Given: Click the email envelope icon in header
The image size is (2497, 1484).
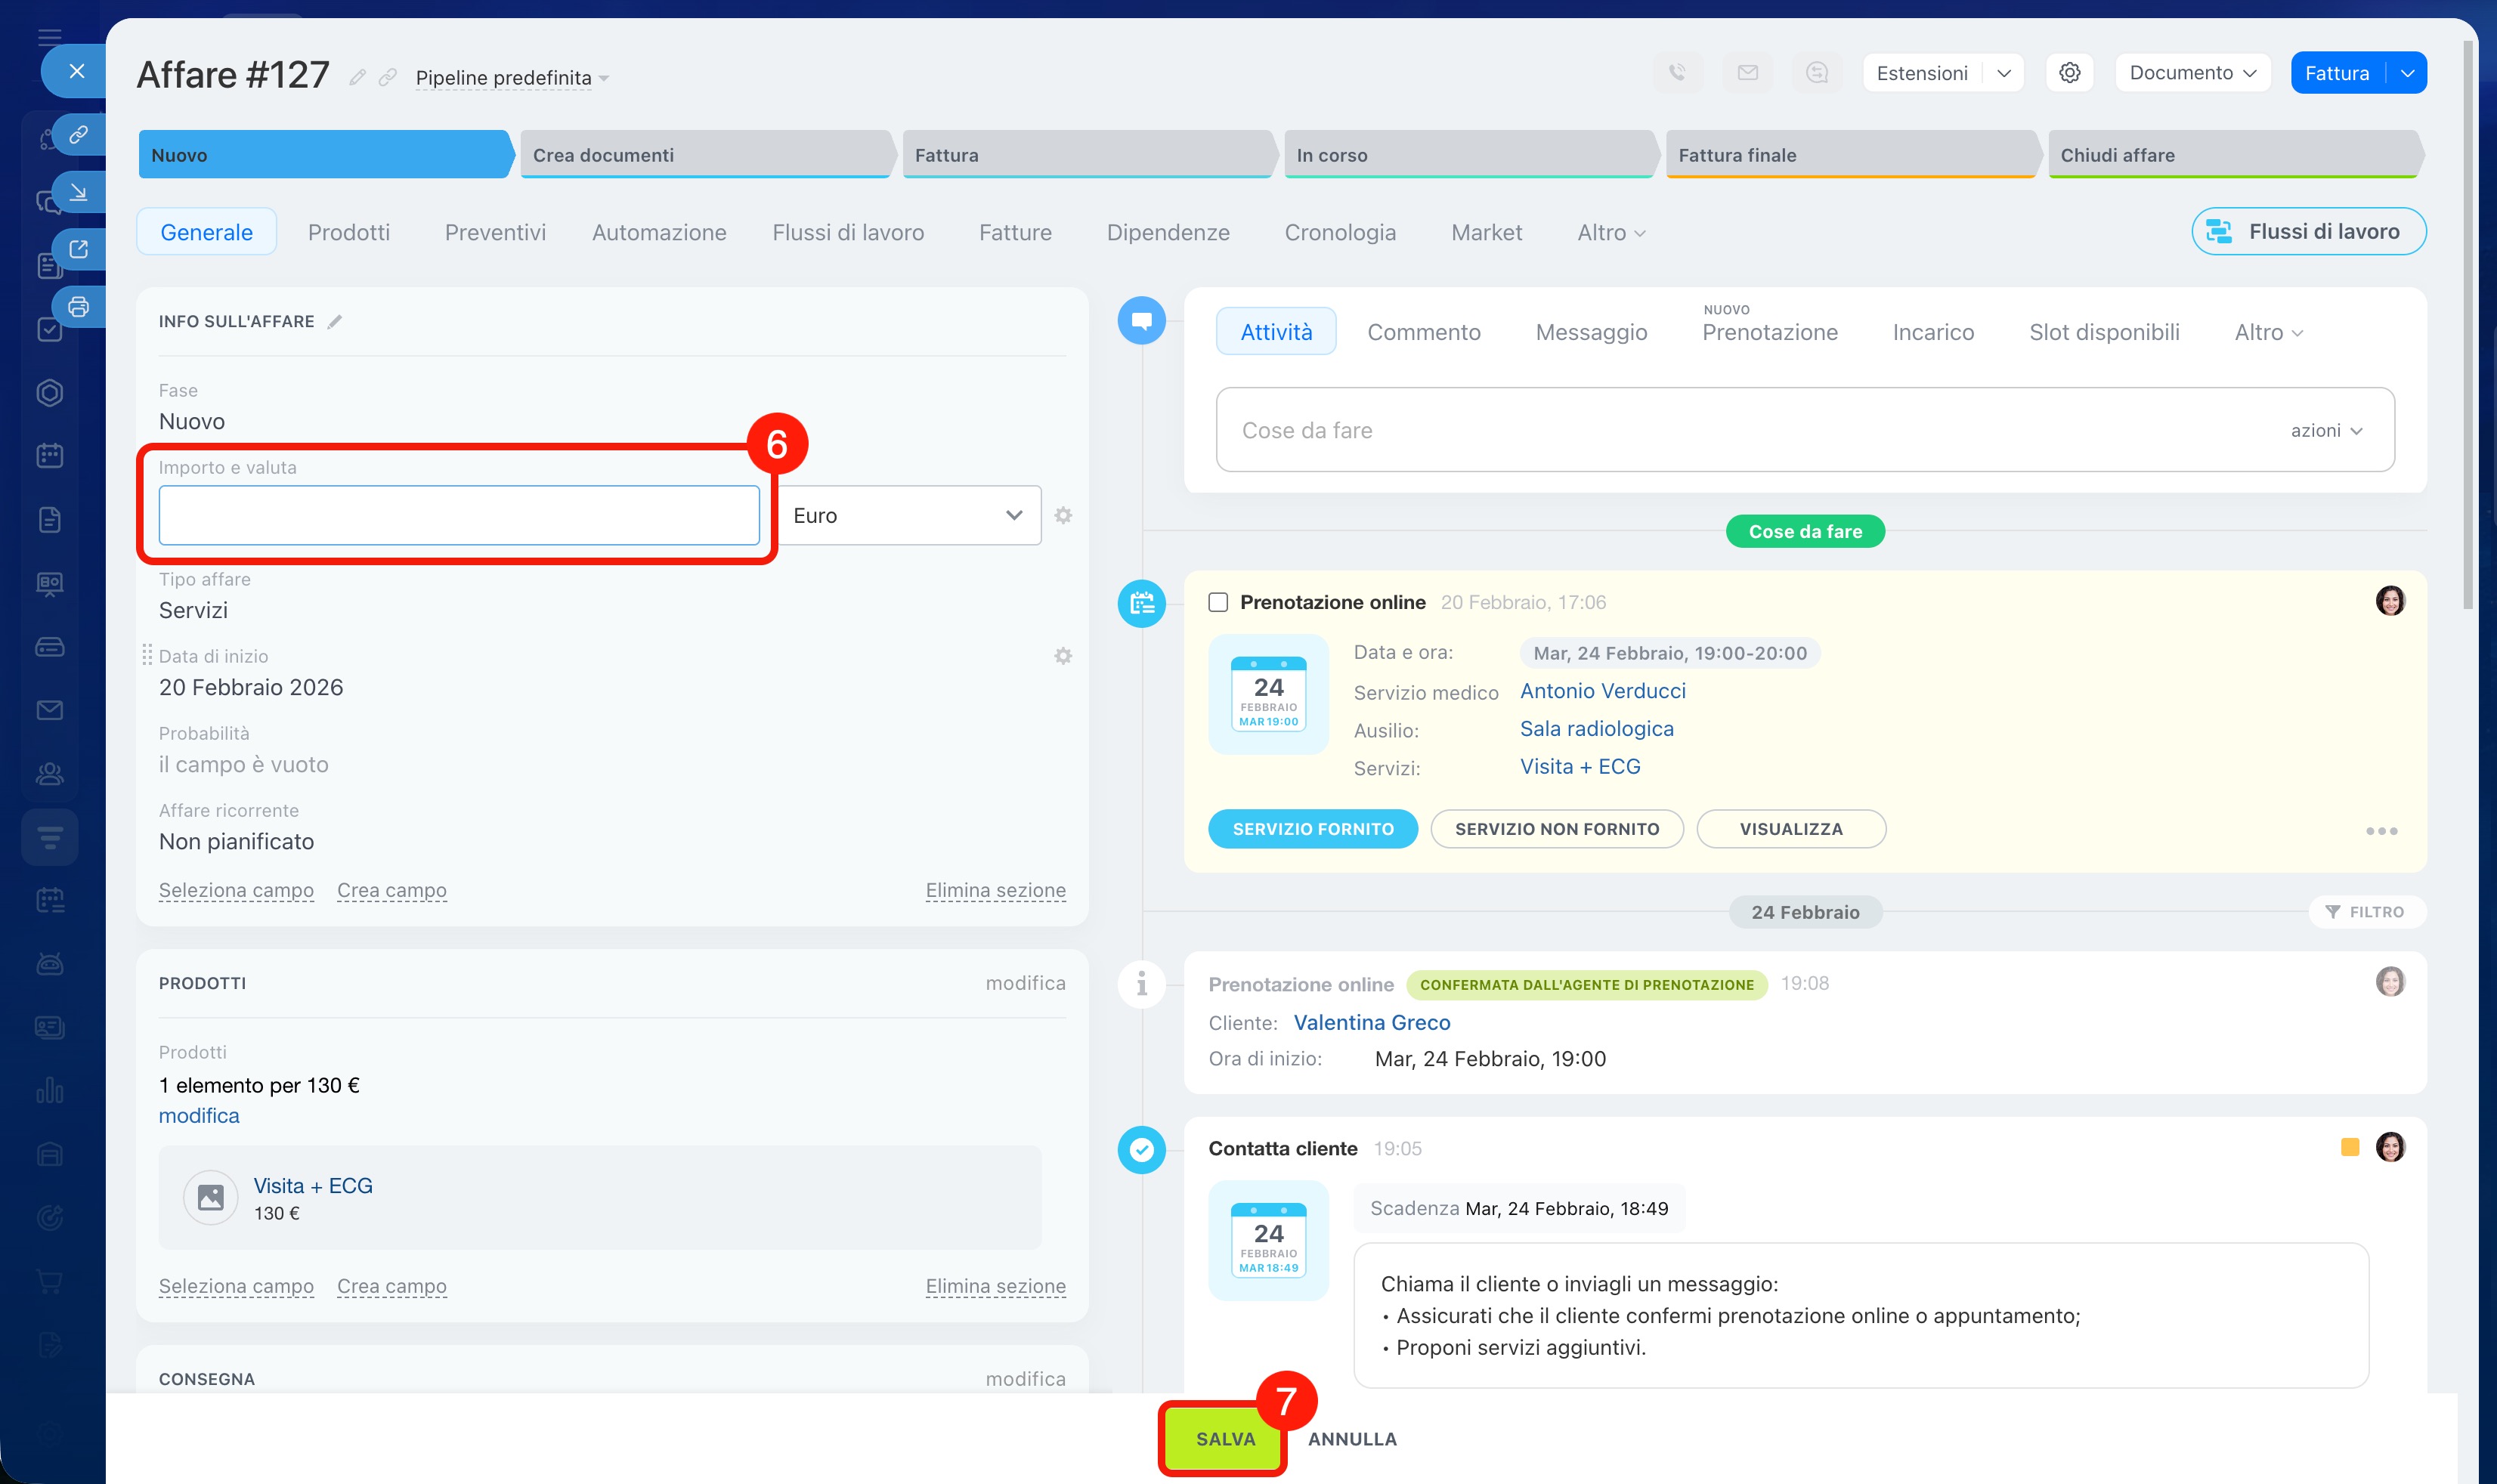Looking at the screenshot, I should tap(1747, 73).
